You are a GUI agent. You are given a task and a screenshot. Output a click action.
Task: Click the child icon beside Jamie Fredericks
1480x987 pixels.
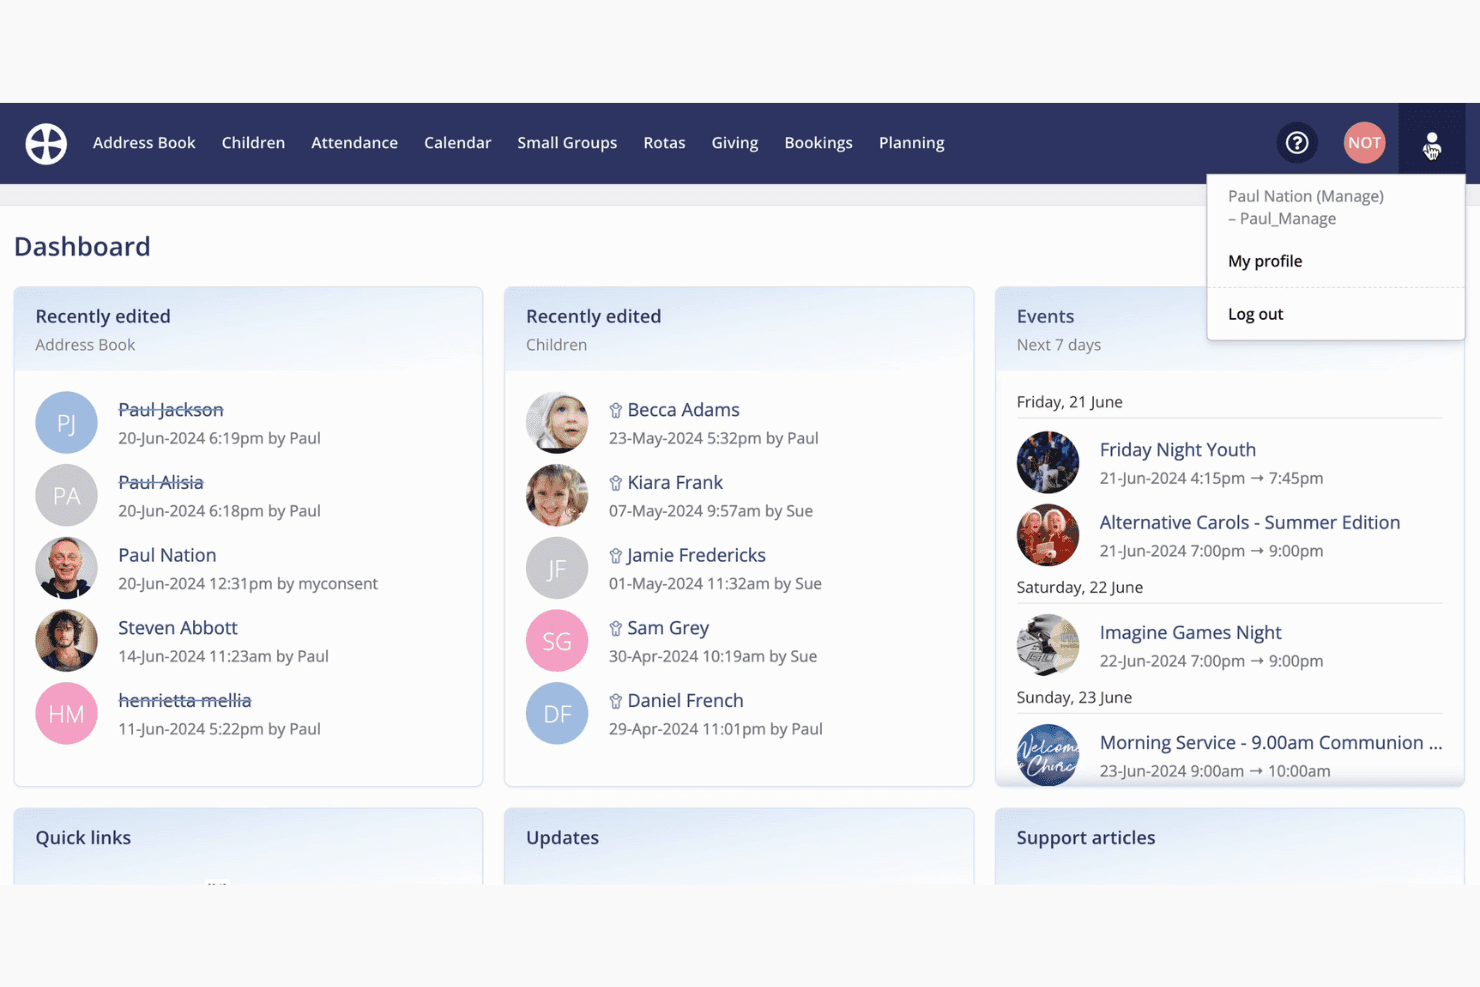point(616,556)
